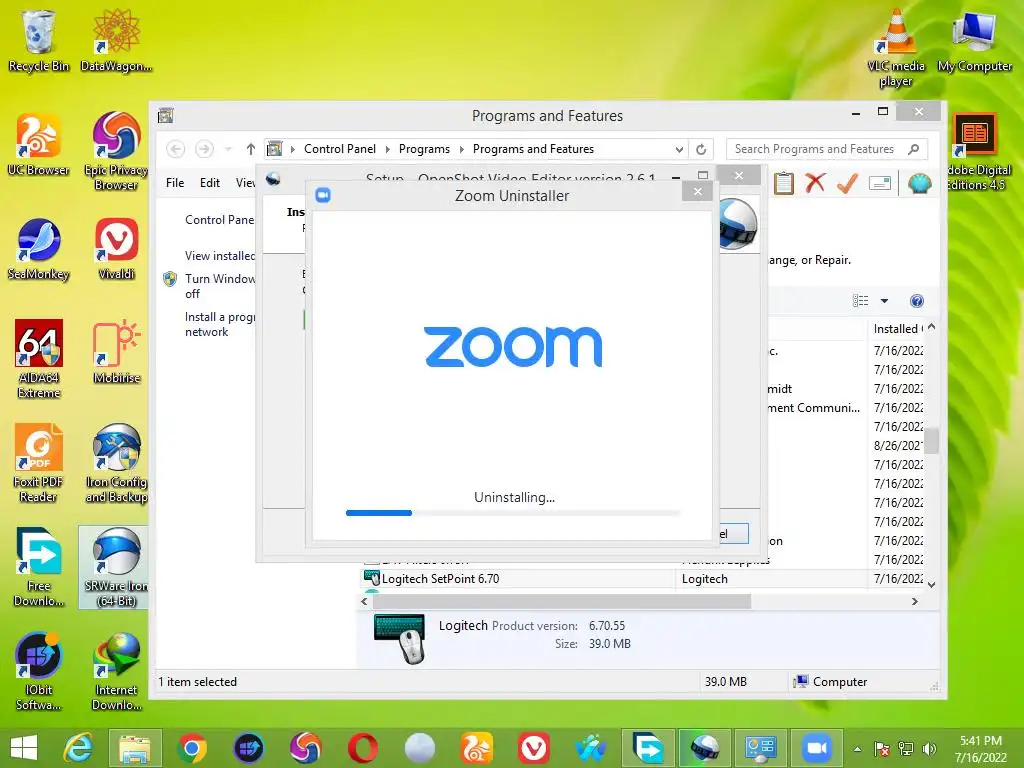
Task: Click the Zoom uninstalling progress bar
Action: pos(513,513)
